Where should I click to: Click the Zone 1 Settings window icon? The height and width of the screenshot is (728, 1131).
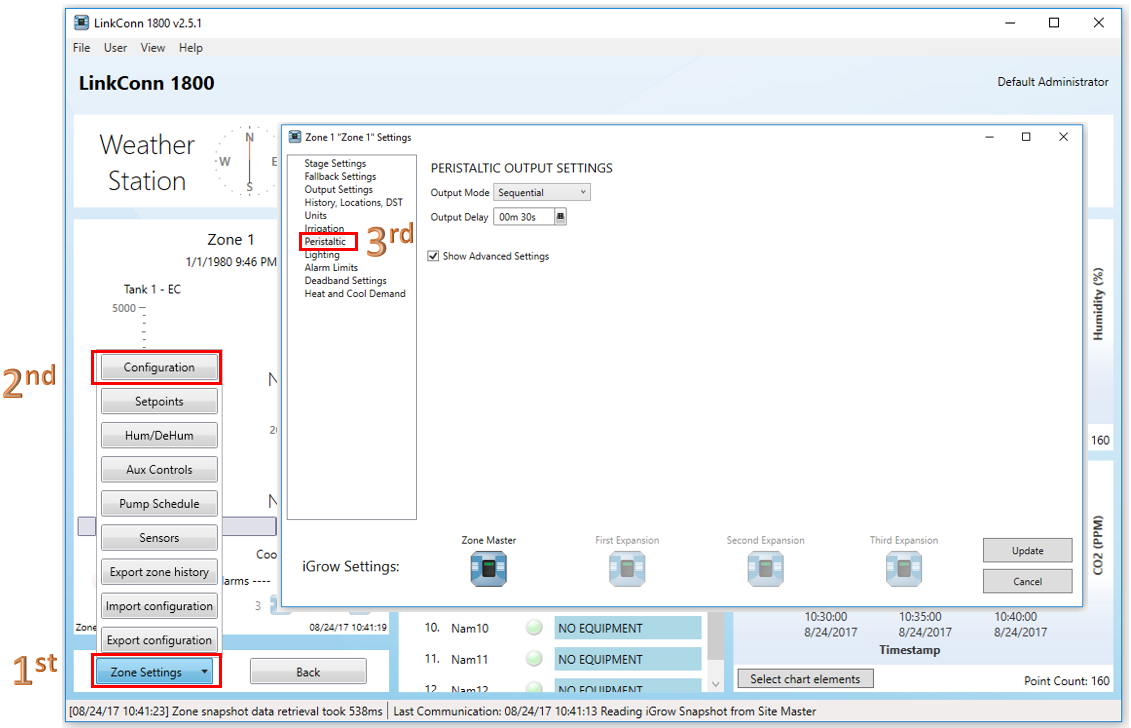[x=294, y=136]
